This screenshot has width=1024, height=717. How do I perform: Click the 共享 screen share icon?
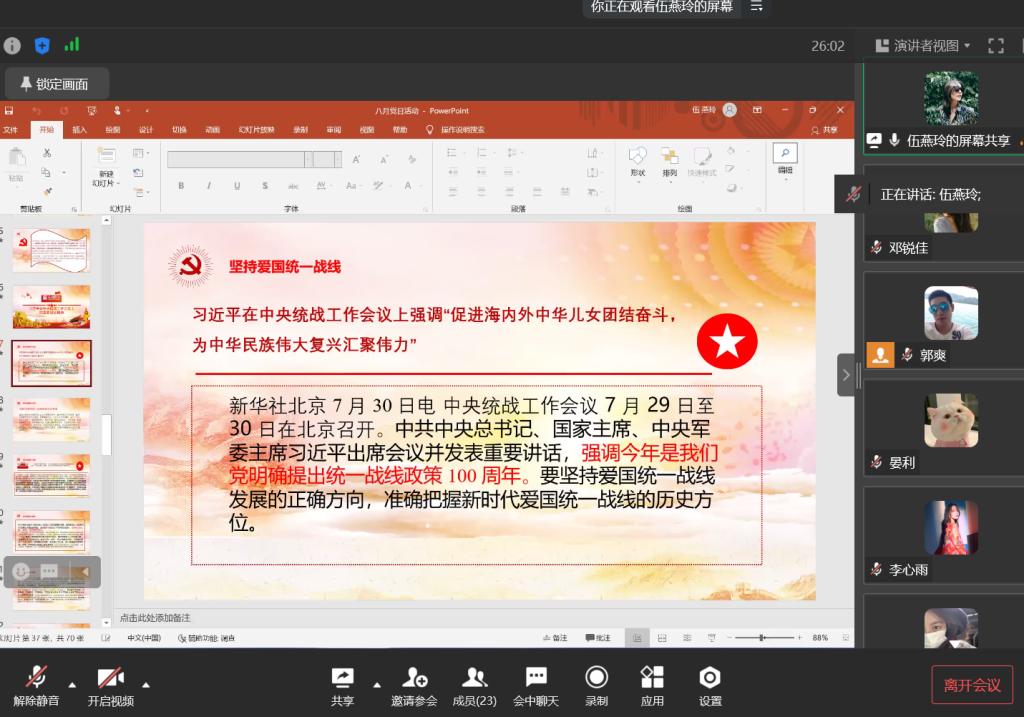click(x=342, y=685)
